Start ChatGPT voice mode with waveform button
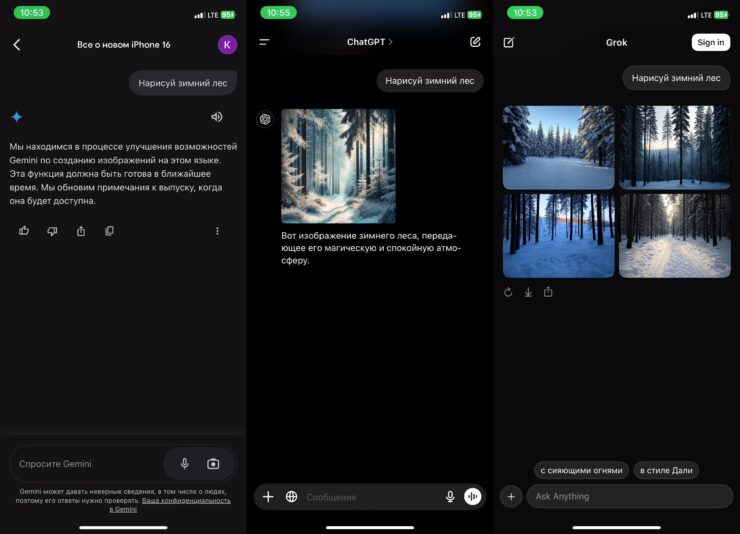The image size is (740, 534). tap(473, 497)
